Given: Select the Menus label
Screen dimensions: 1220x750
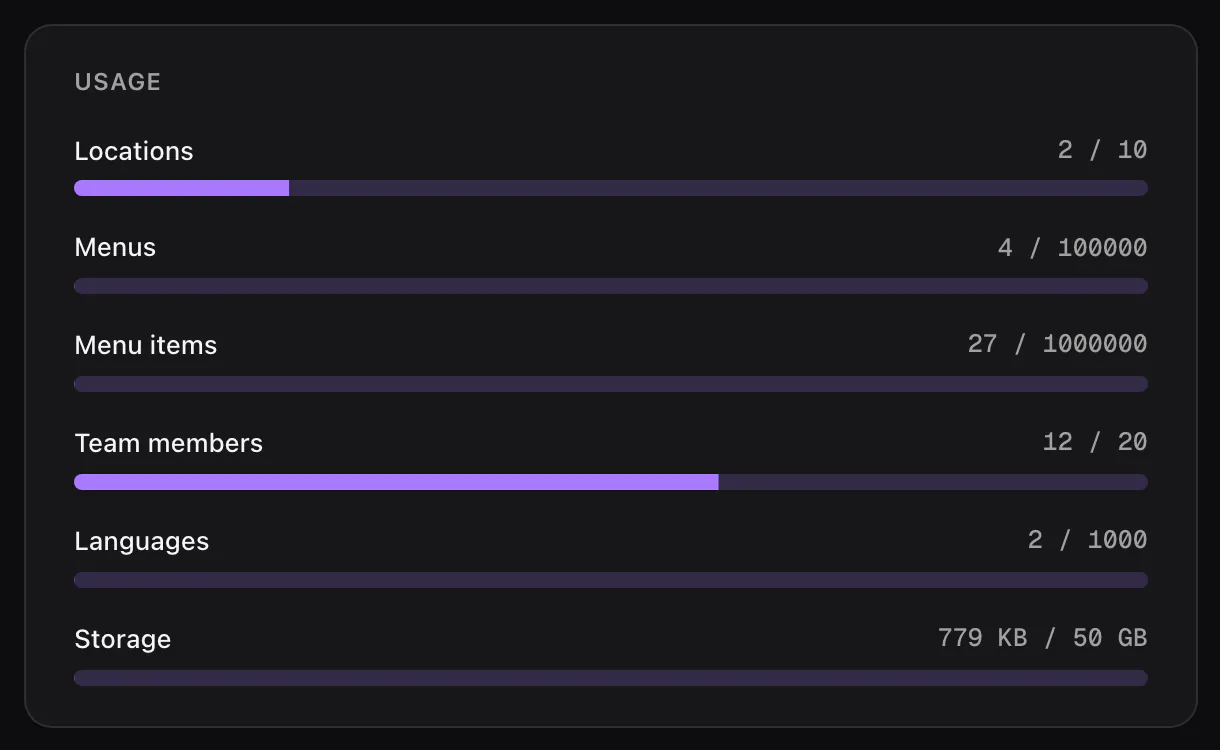Looking at the screenshot, I should point(115,247).
